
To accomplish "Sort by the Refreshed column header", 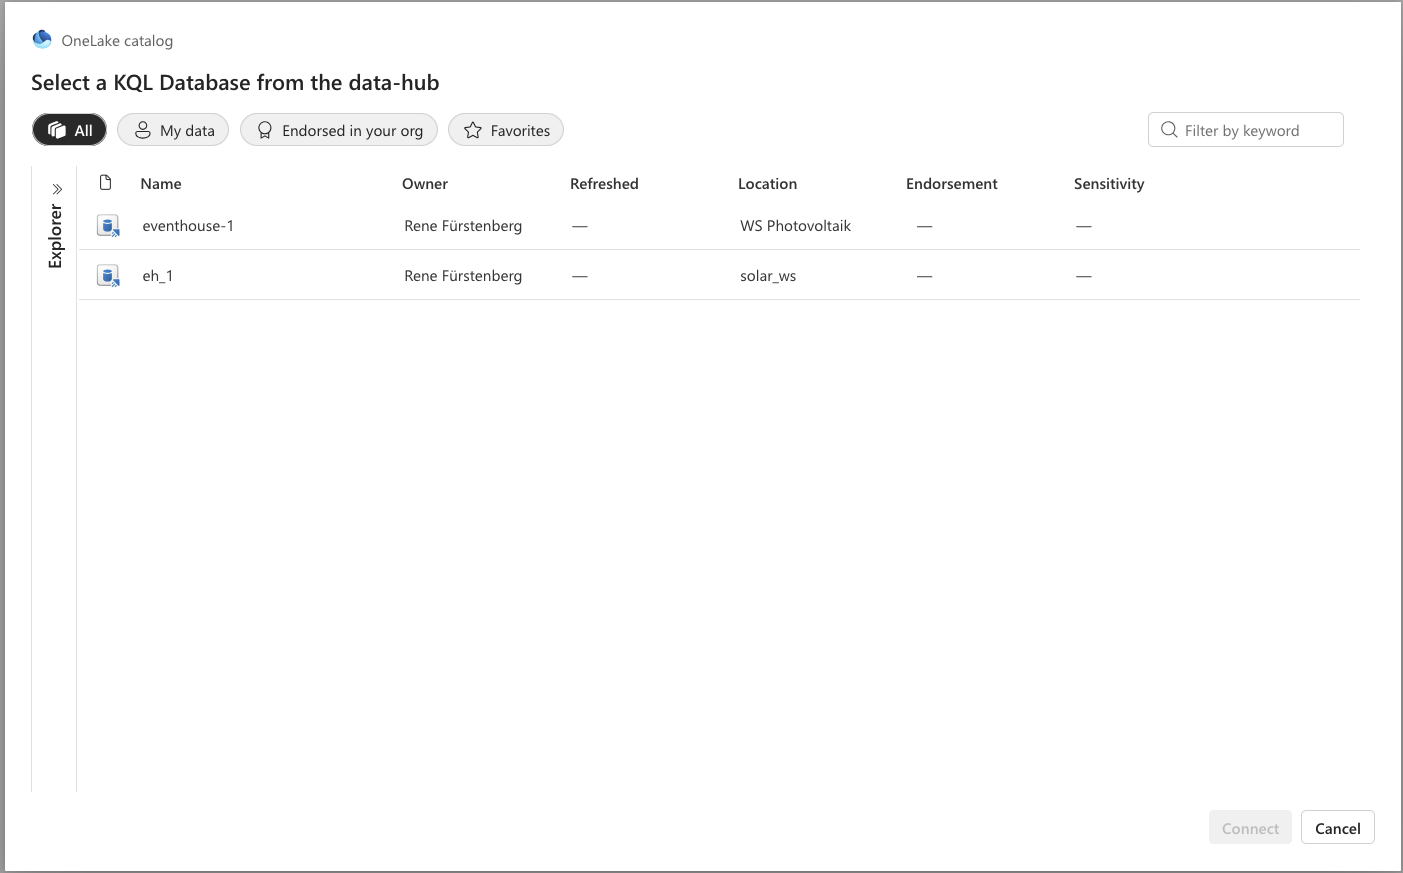I will (604, 184).
